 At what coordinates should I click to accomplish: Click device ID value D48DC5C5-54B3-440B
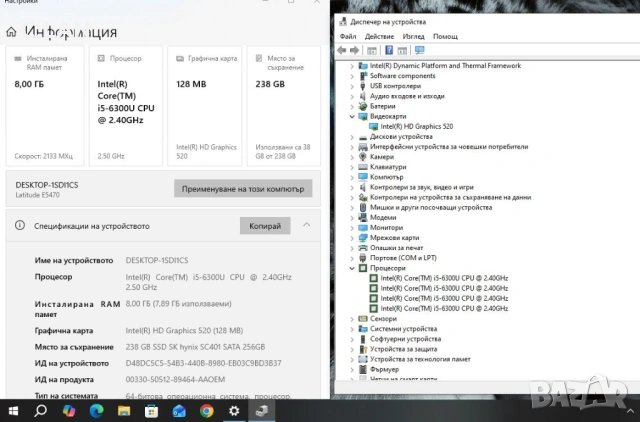pyautogui.click(x=203, y=363)
